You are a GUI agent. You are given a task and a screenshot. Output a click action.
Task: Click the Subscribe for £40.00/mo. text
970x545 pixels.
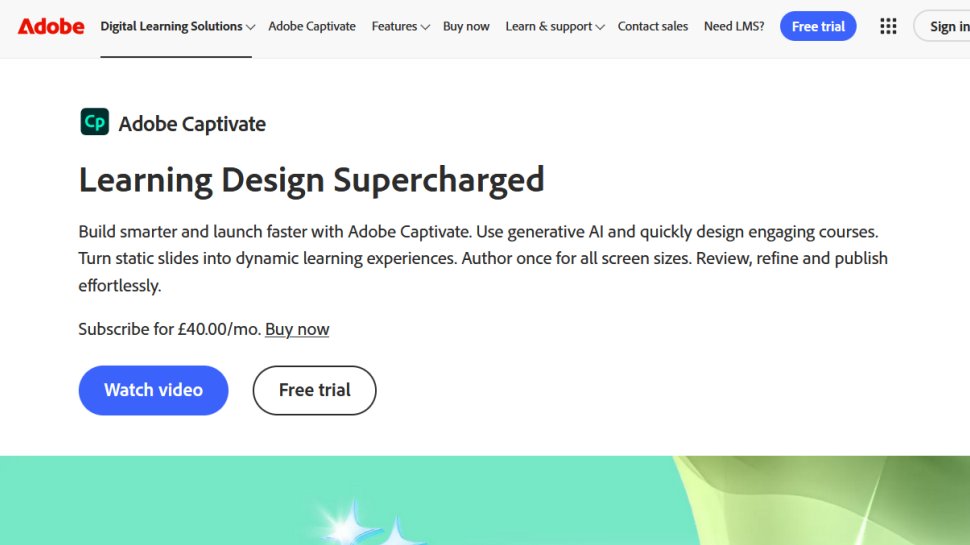coord(170,329)
